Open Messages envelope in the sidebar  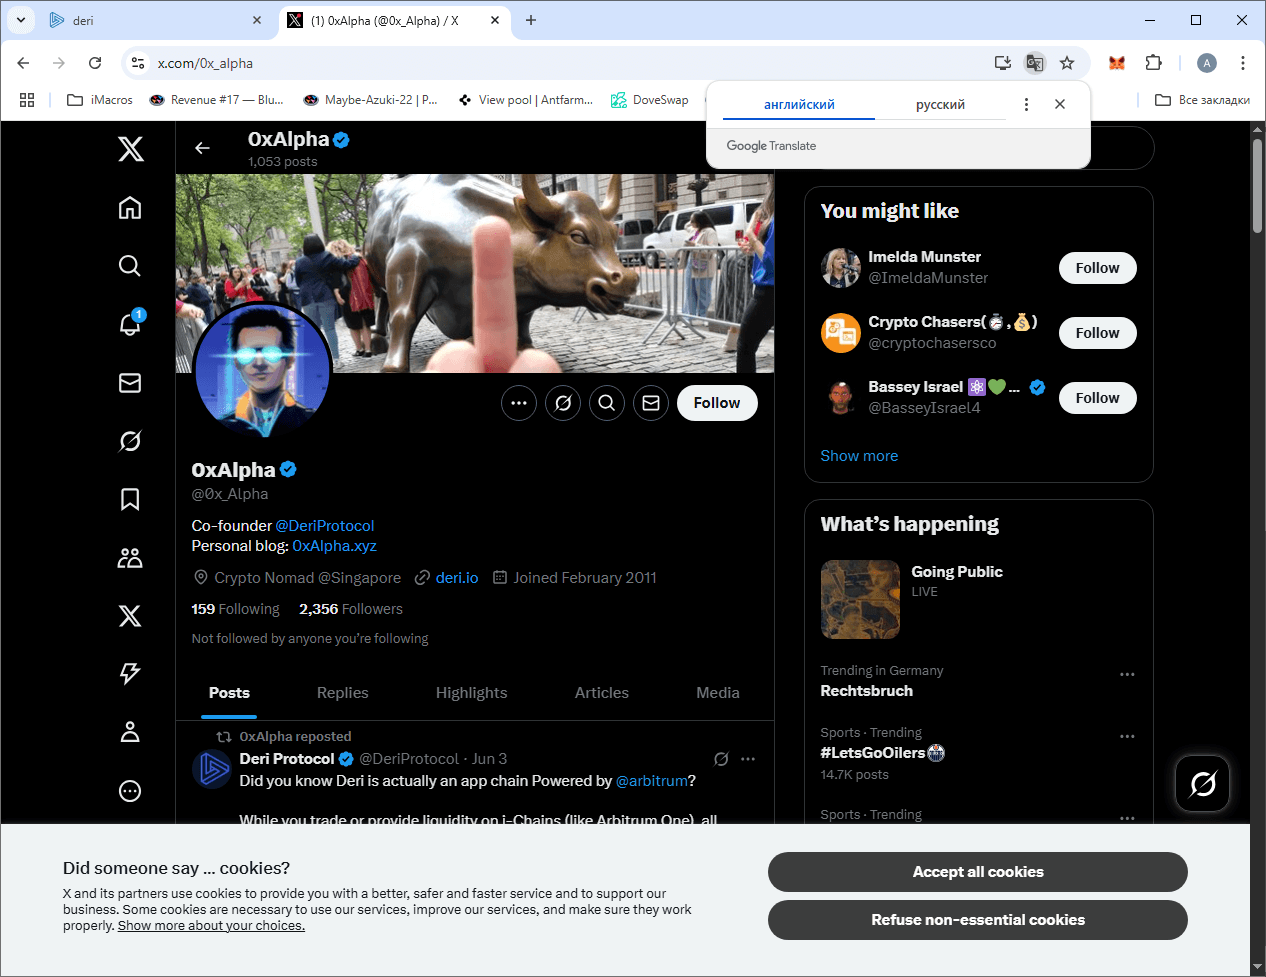pos(130,383)
